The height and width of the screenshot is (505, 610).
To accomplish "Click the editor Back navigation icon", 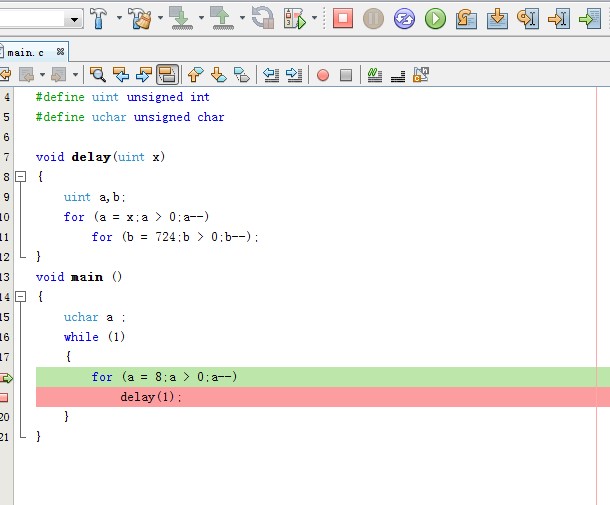I will 27,74.
